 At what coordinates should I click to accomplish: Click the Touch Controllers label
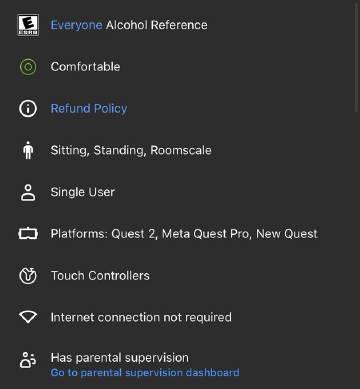tap(100, 276)
